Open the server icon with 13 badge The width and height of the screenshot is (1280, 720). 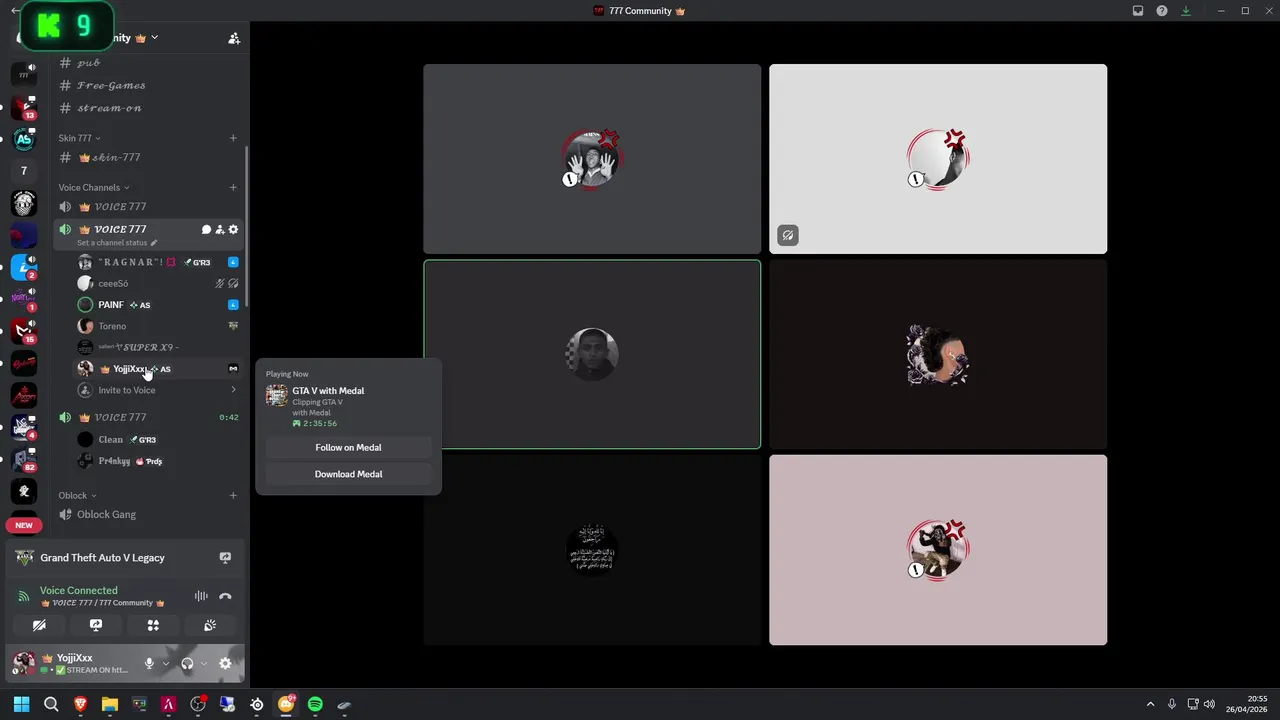(x=24, y=107)
